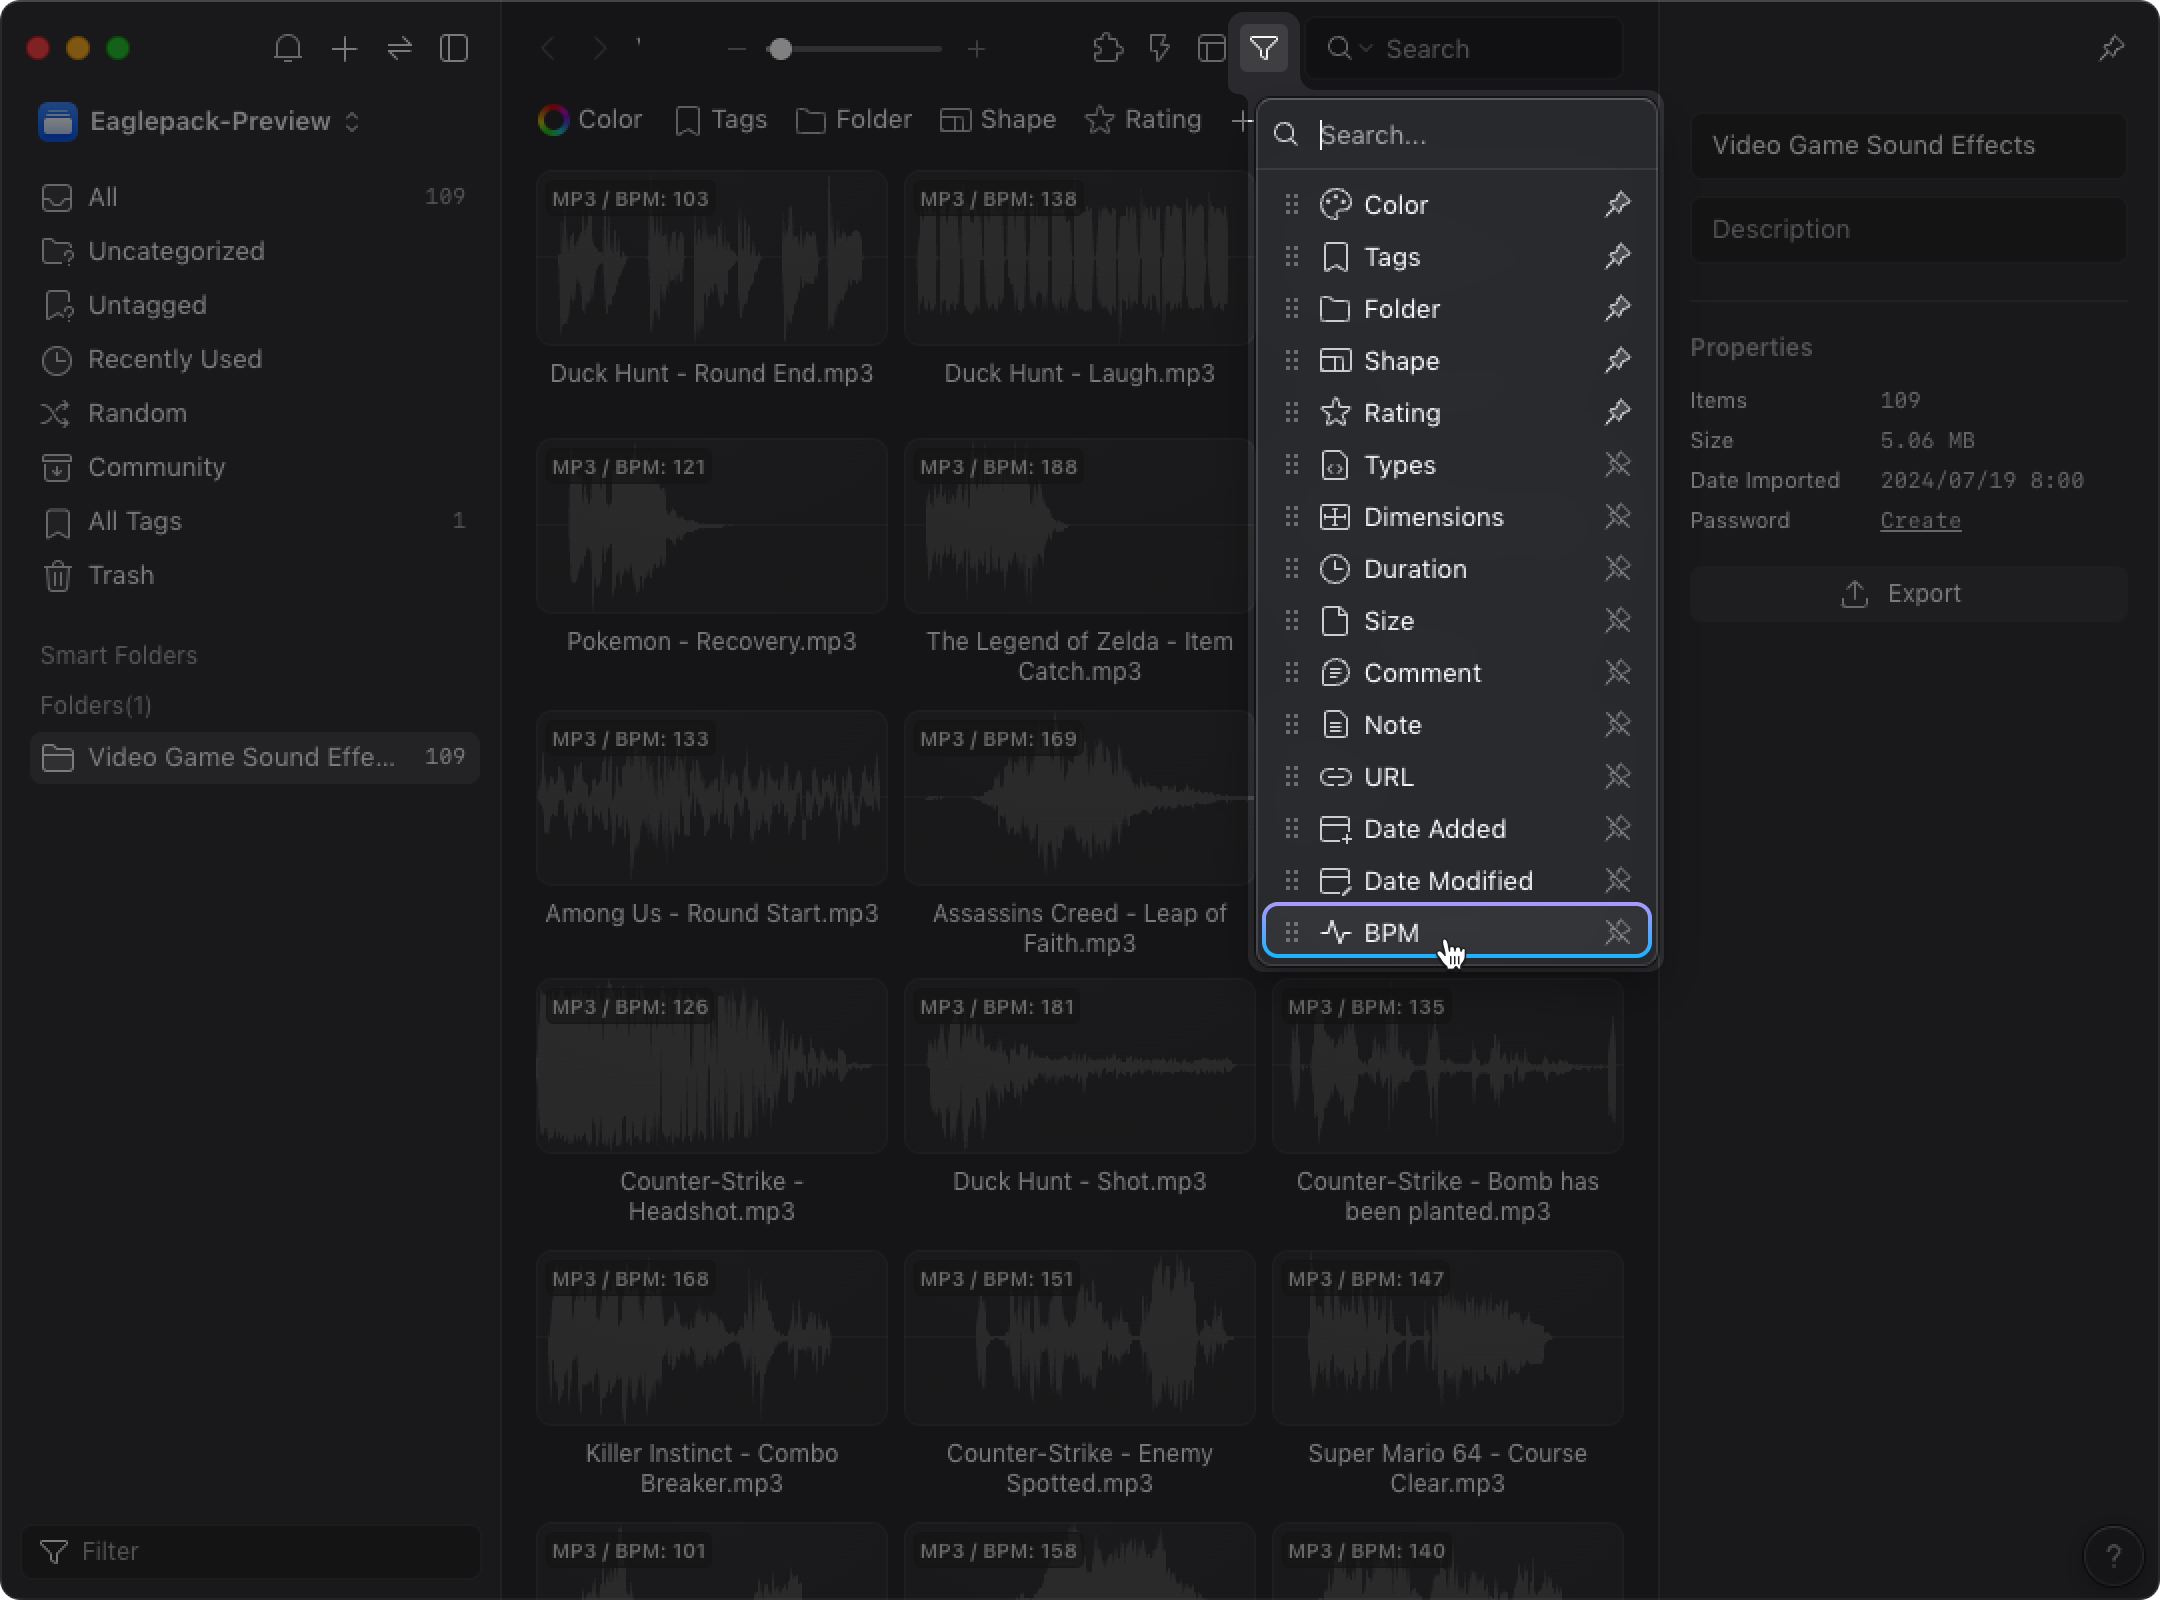Viewport: 2160px width, 1600px height.
Task: Drag the volume/zoom slider control
Action: 782,49
